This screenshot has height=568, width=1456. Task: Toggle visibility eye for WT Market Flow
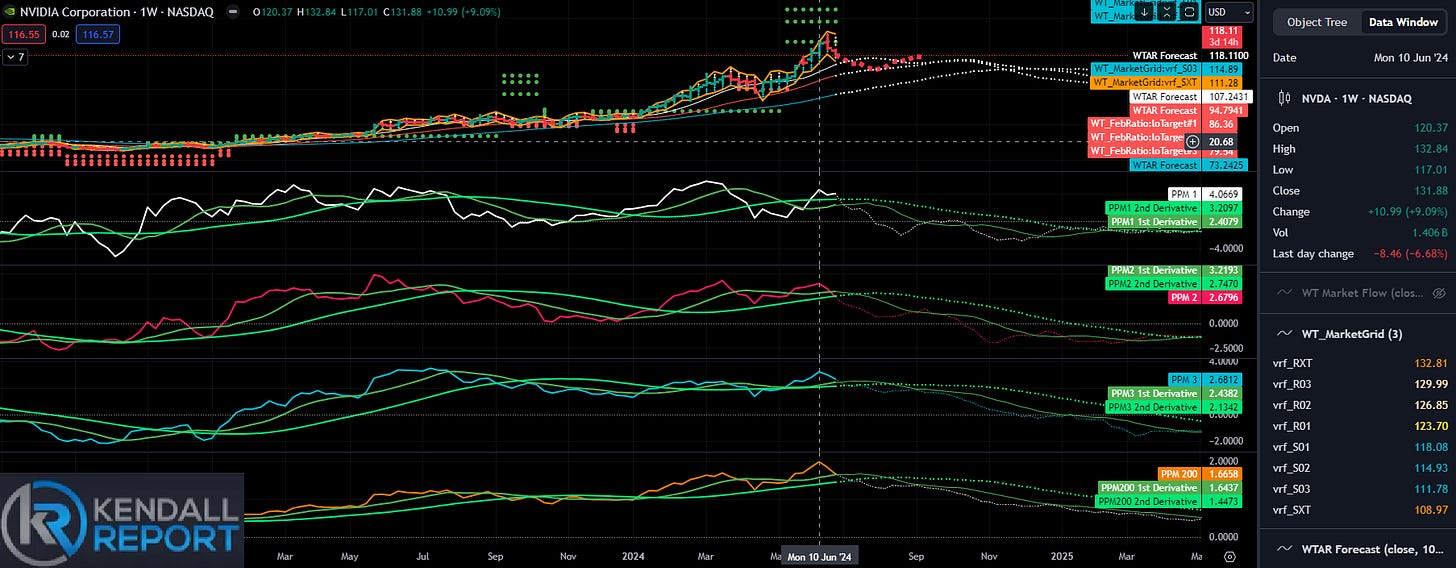coord(1439,292)
